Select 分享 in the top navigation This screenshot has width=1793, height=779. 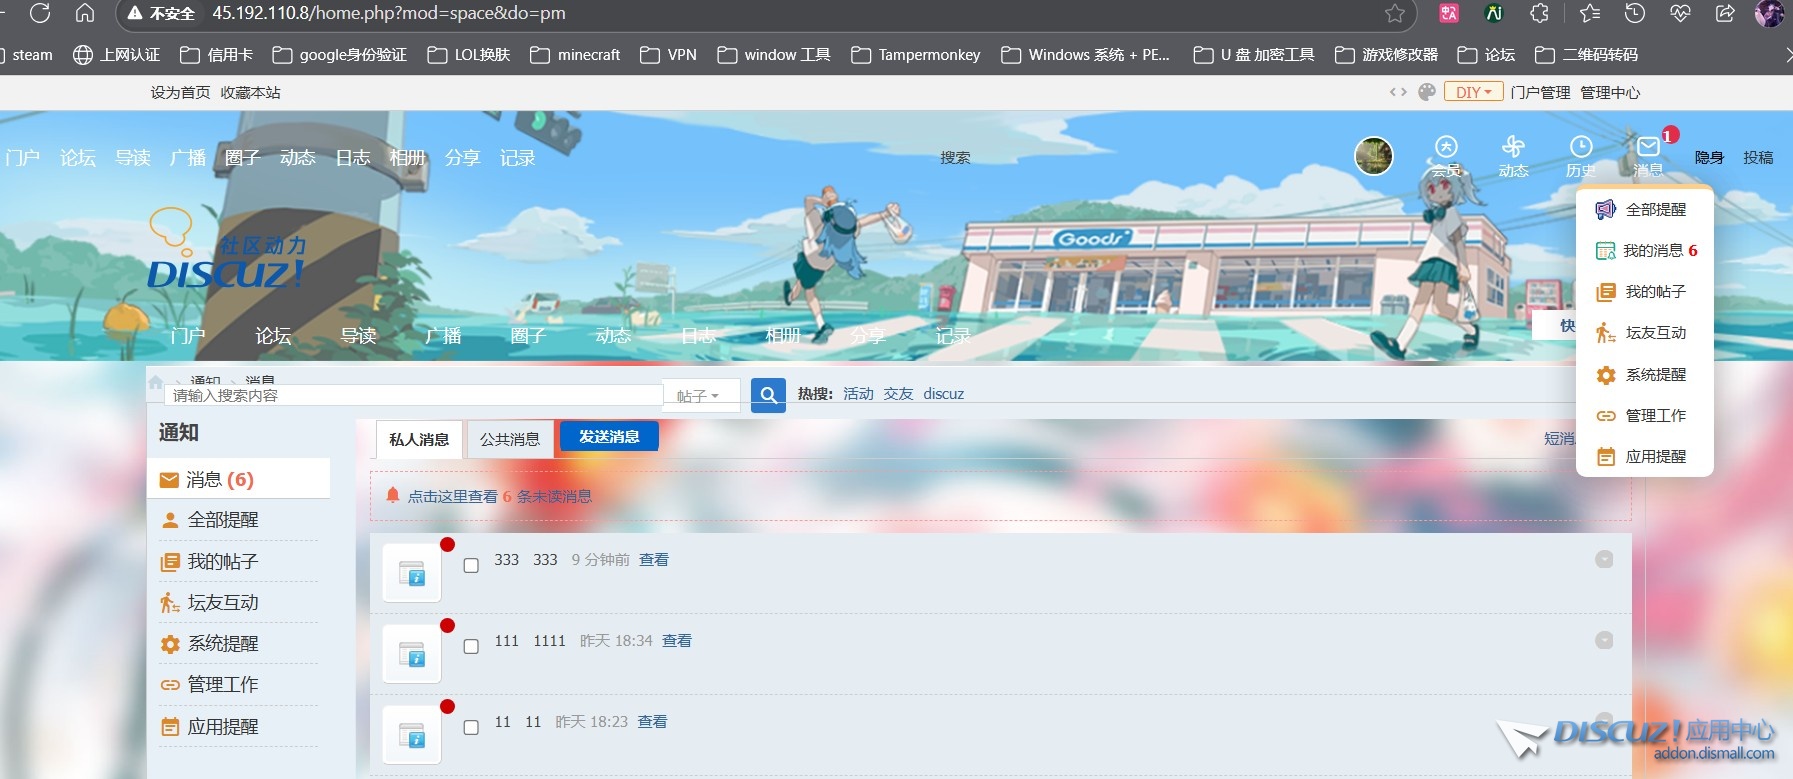[x=462, y=157]
